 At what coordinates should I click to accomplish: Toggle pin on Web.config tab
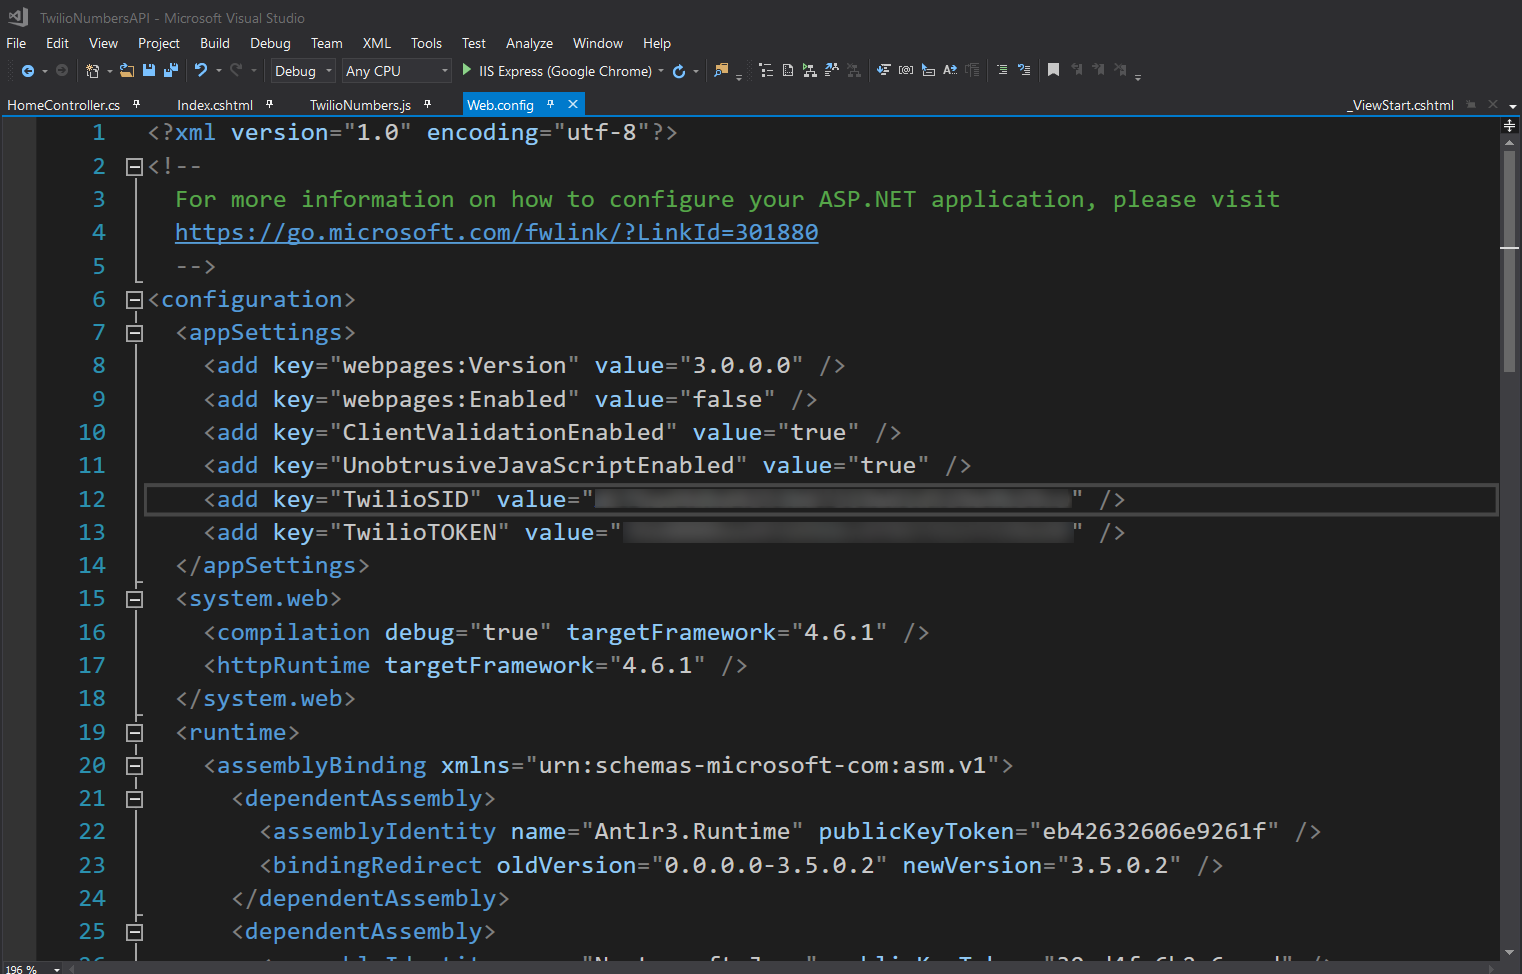click(x=550, y=104)
